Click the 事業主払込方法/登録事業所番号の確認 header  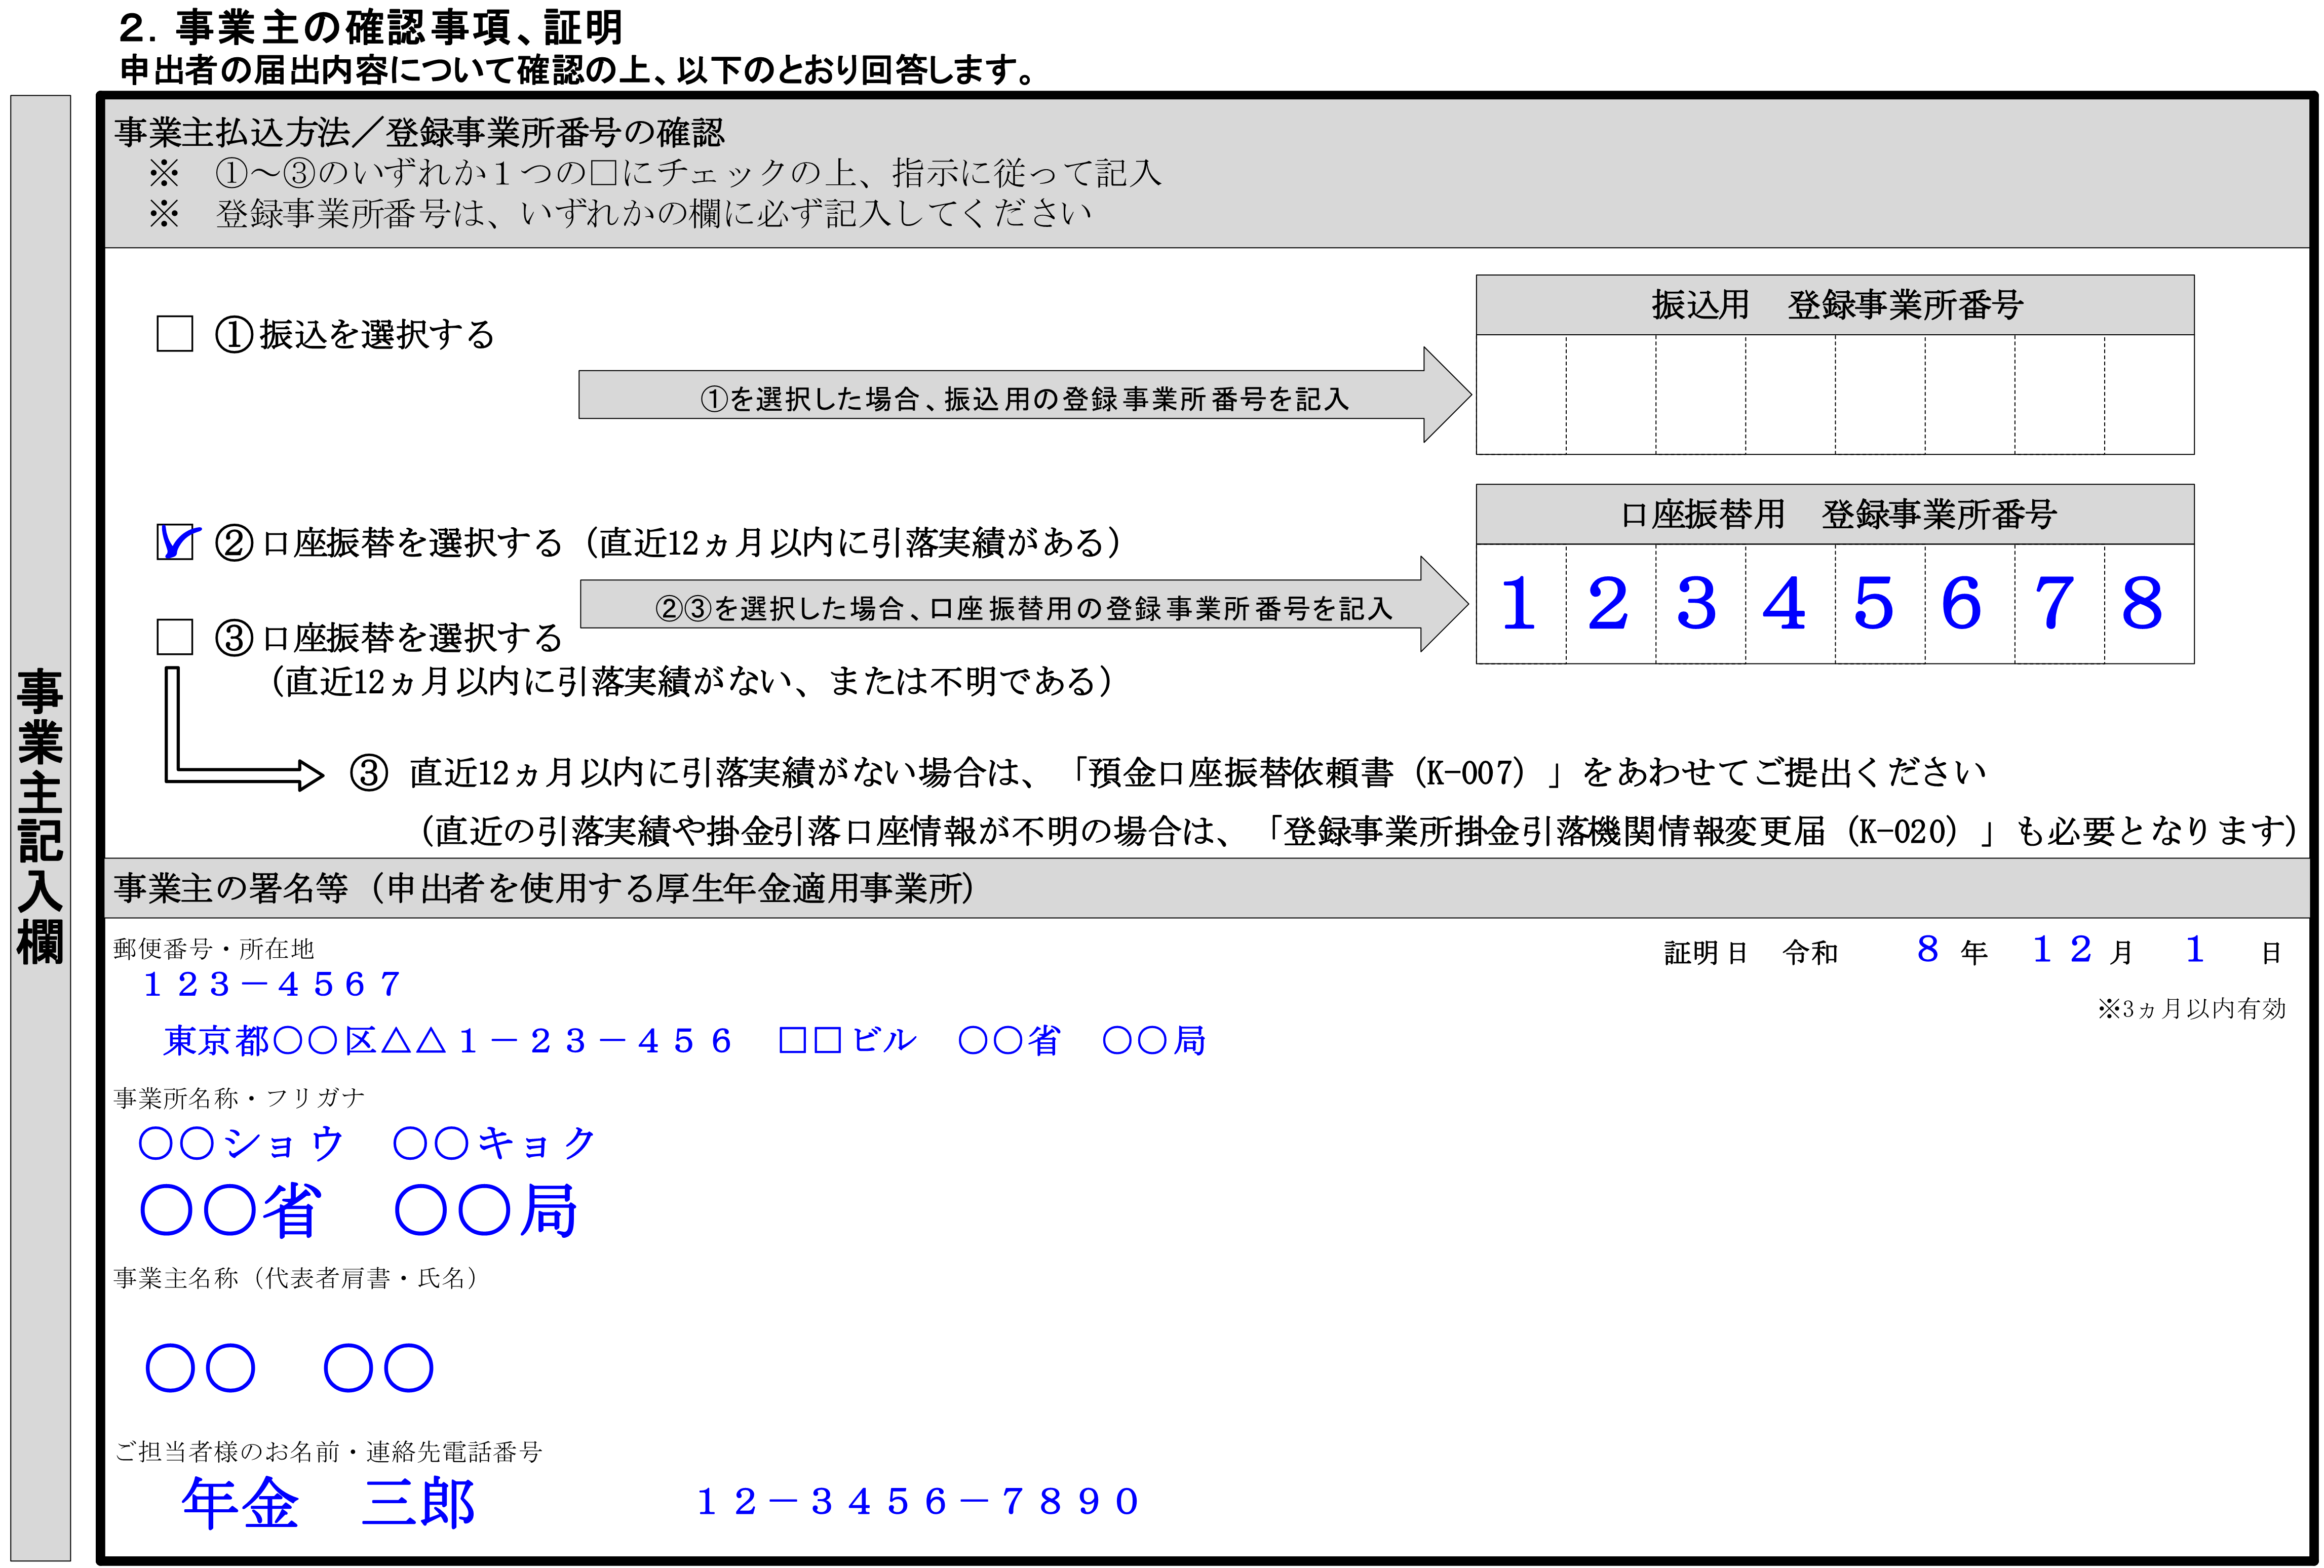(419, 132)
